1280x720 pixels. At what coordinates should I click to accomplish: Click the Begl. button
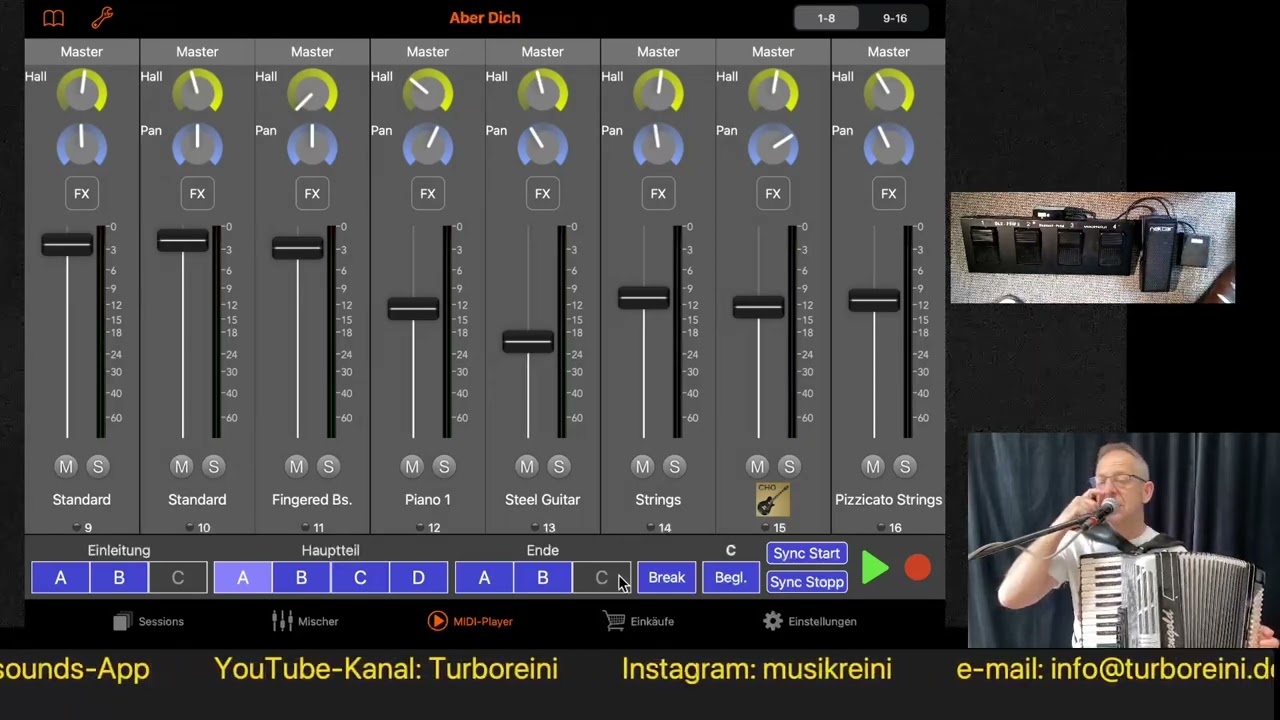click(731, 577)
